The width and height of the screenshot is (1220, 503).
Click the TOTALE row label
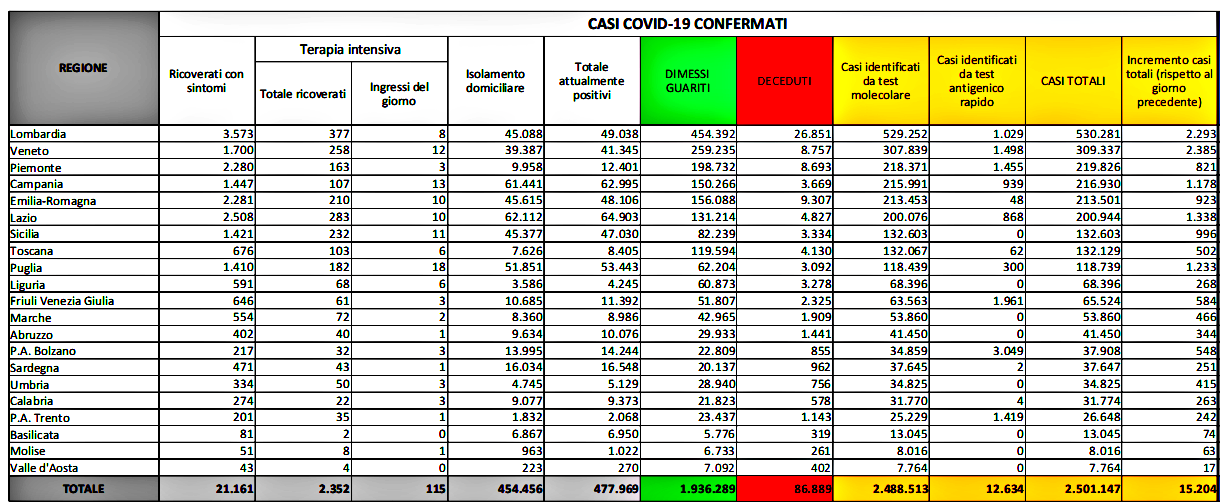click(x=83, y=489)
